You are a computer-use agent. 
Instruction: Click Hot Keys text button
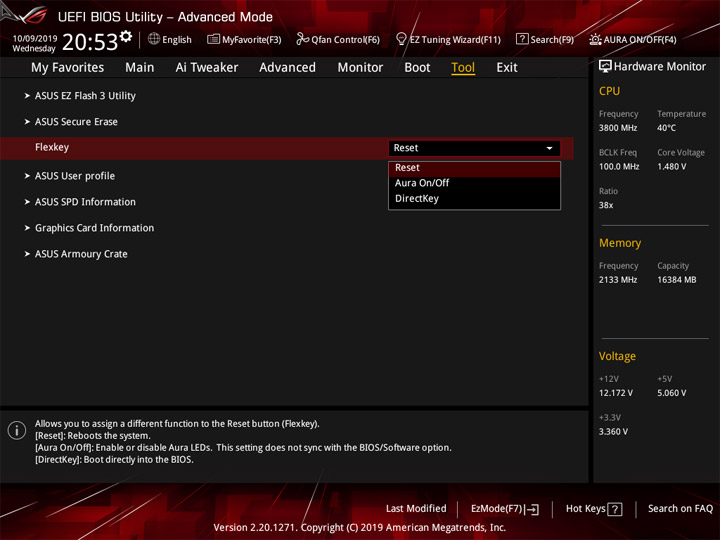pos(585,509)
